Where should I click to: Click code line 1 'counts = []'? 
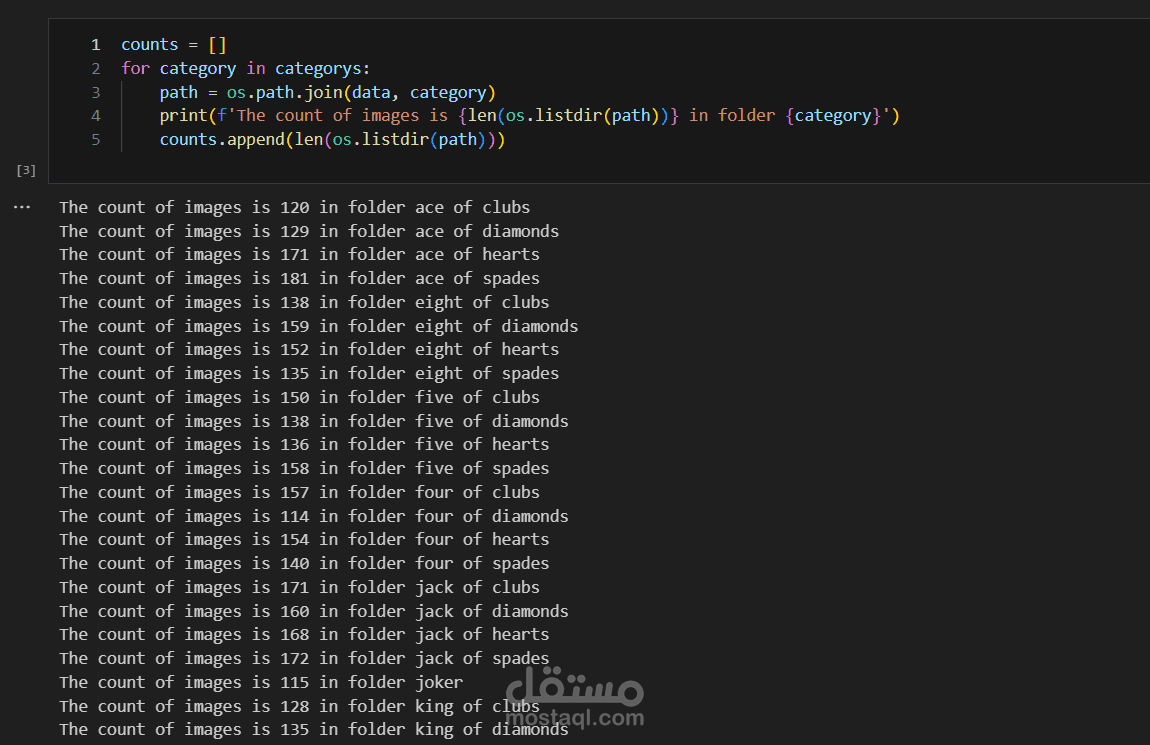tap(174, 45)
